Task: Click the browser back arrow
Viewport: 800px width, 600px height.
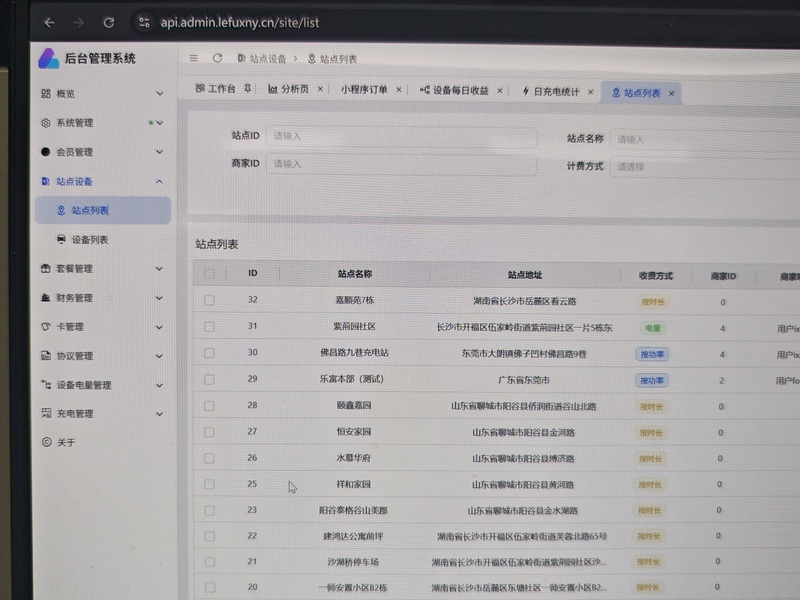Action: click(49, 22)
